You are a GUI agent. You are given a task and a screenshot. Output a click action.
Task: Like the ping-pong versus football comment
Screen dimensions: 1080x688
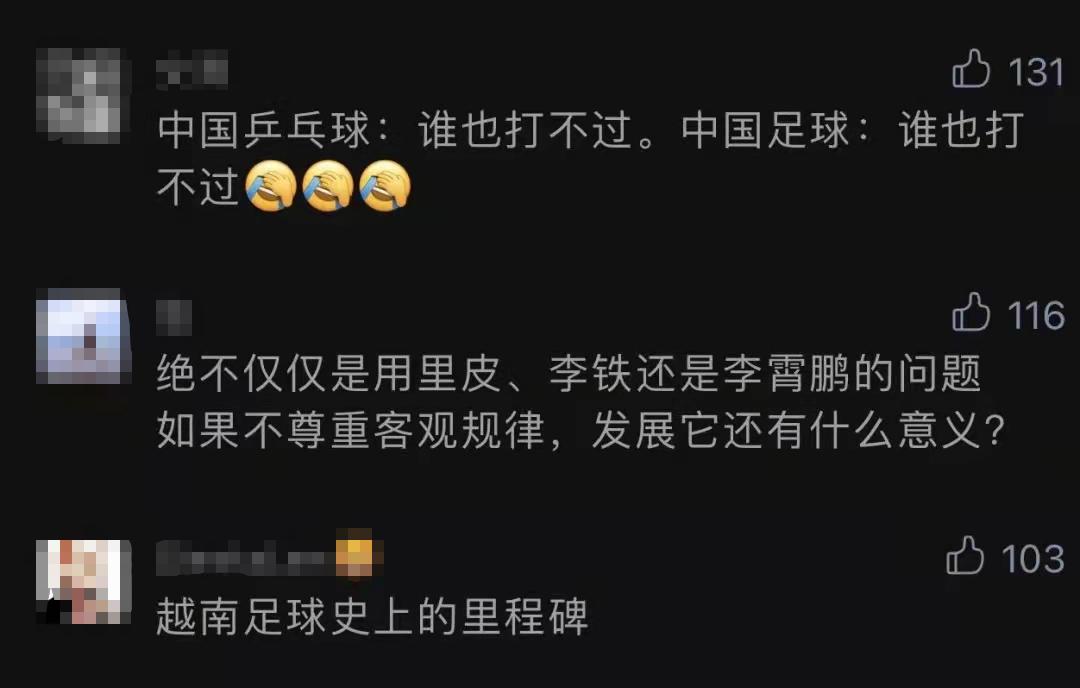point(970,68)
